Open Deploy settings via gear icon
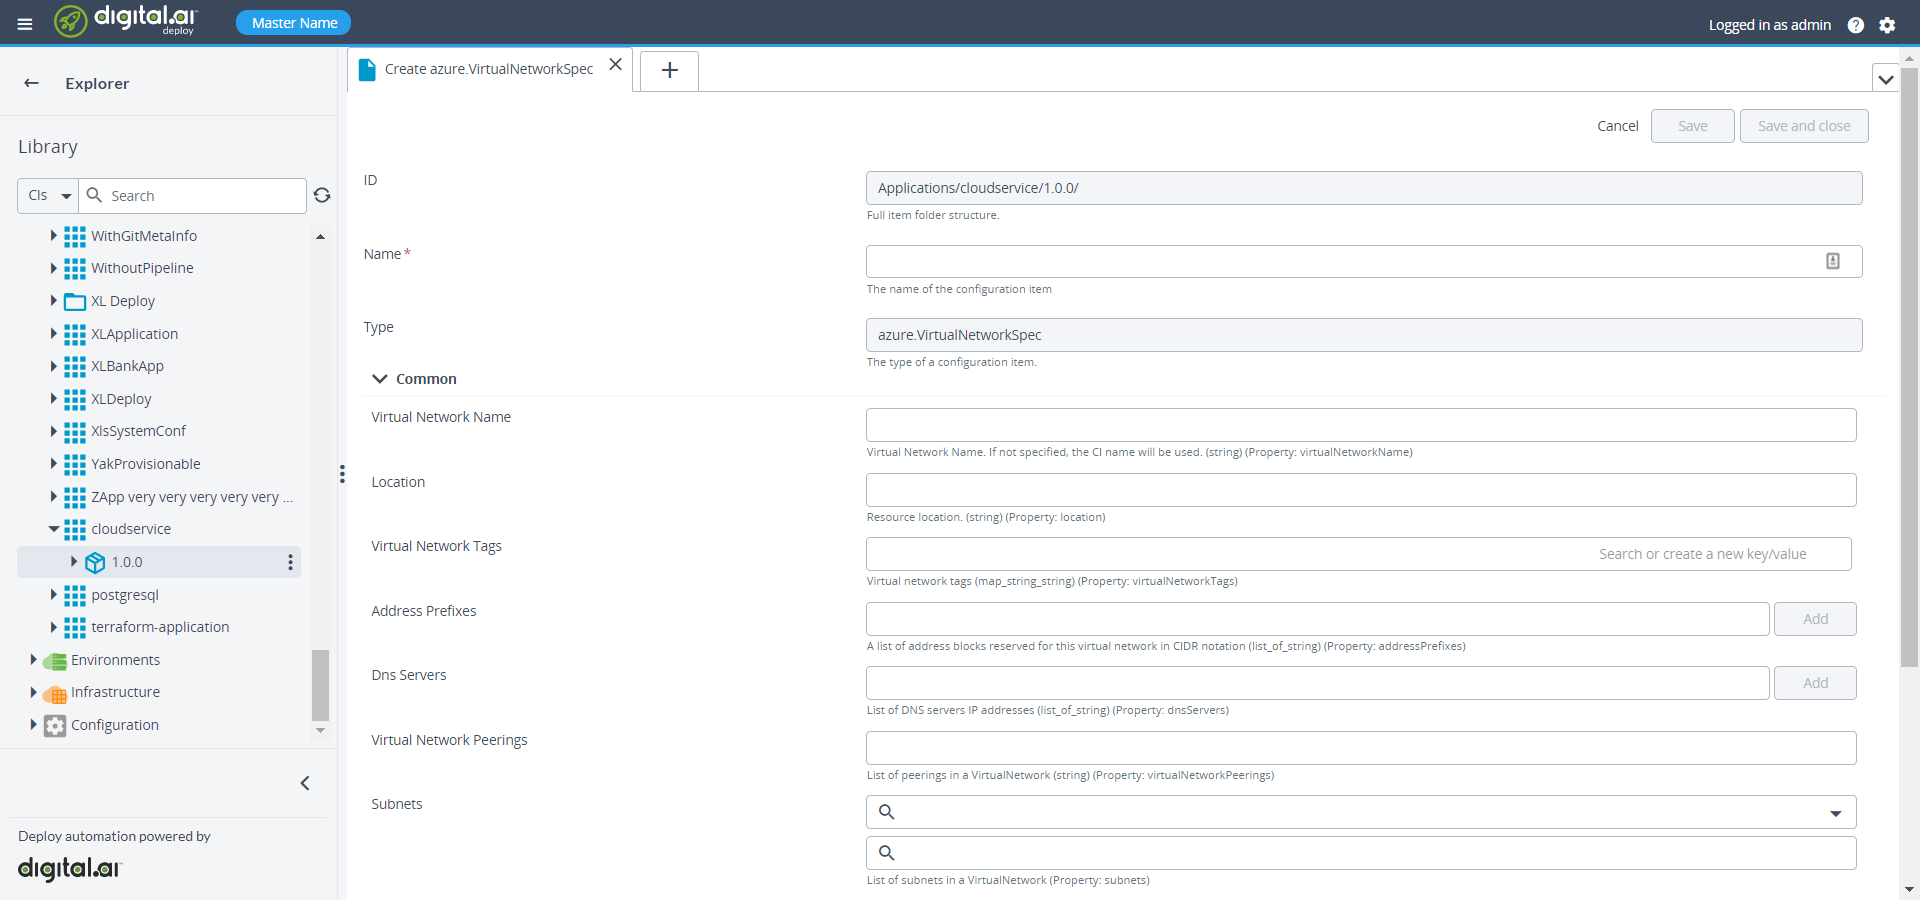This screenshot has width=1920, height=900. (x=1888, y=25)
